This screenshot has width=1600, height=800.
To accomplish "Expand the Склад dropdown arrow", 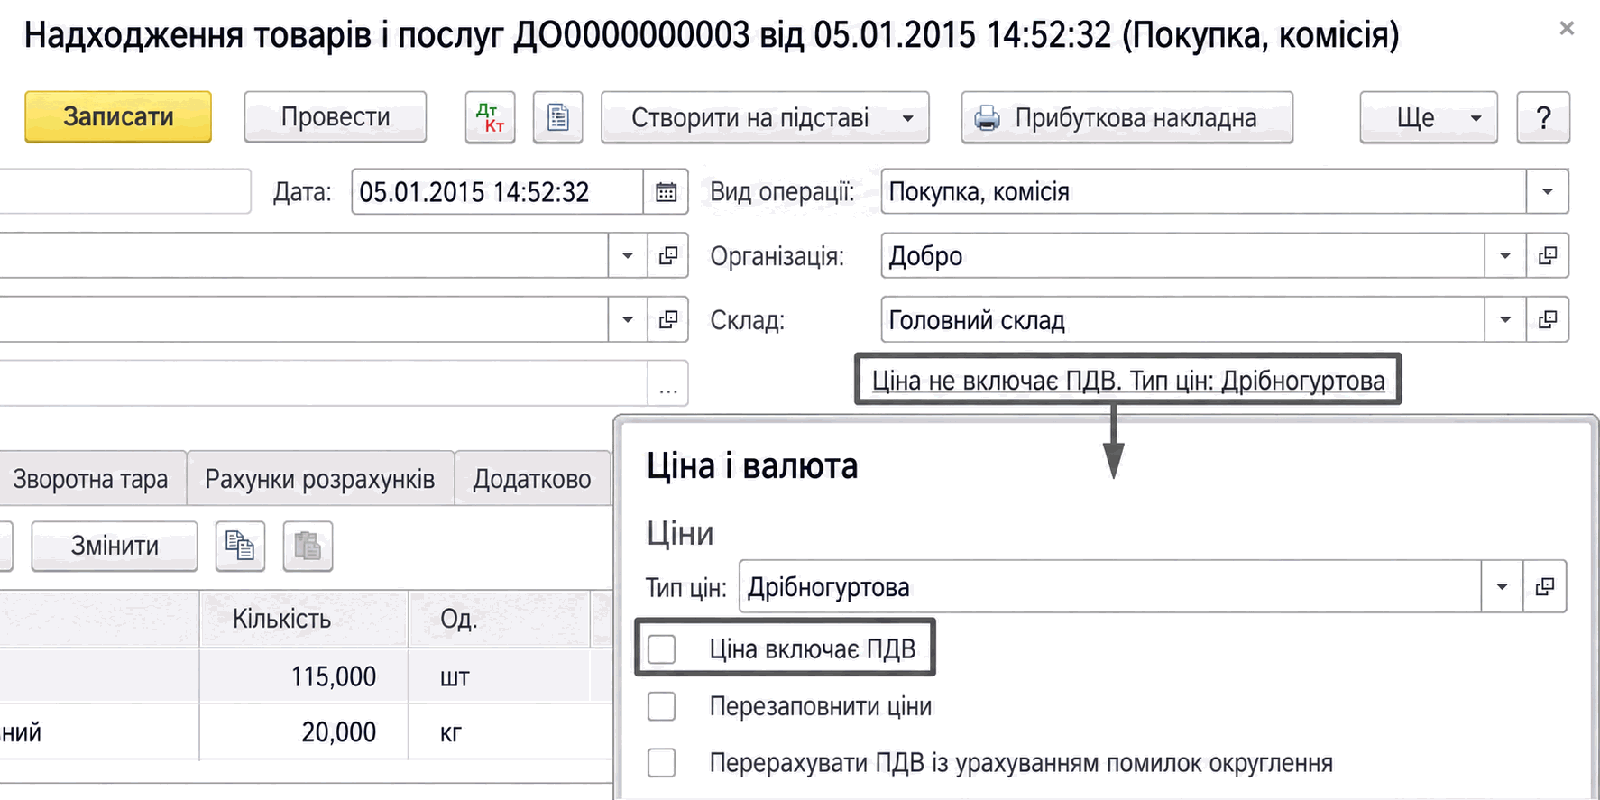I will [x=1505, y=320].
